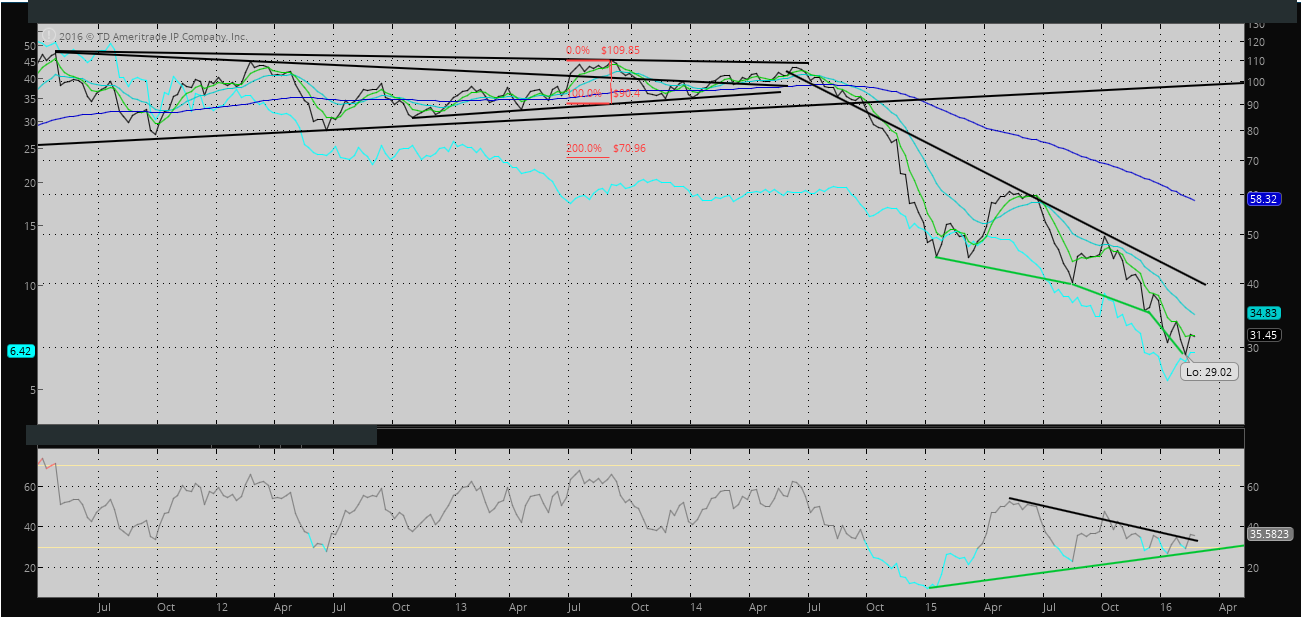Image resolution: width=1301 pixels, height=617 pixels.
Task: Select the 35.5823 value bubble in lower study
Action: [1269, 535]
